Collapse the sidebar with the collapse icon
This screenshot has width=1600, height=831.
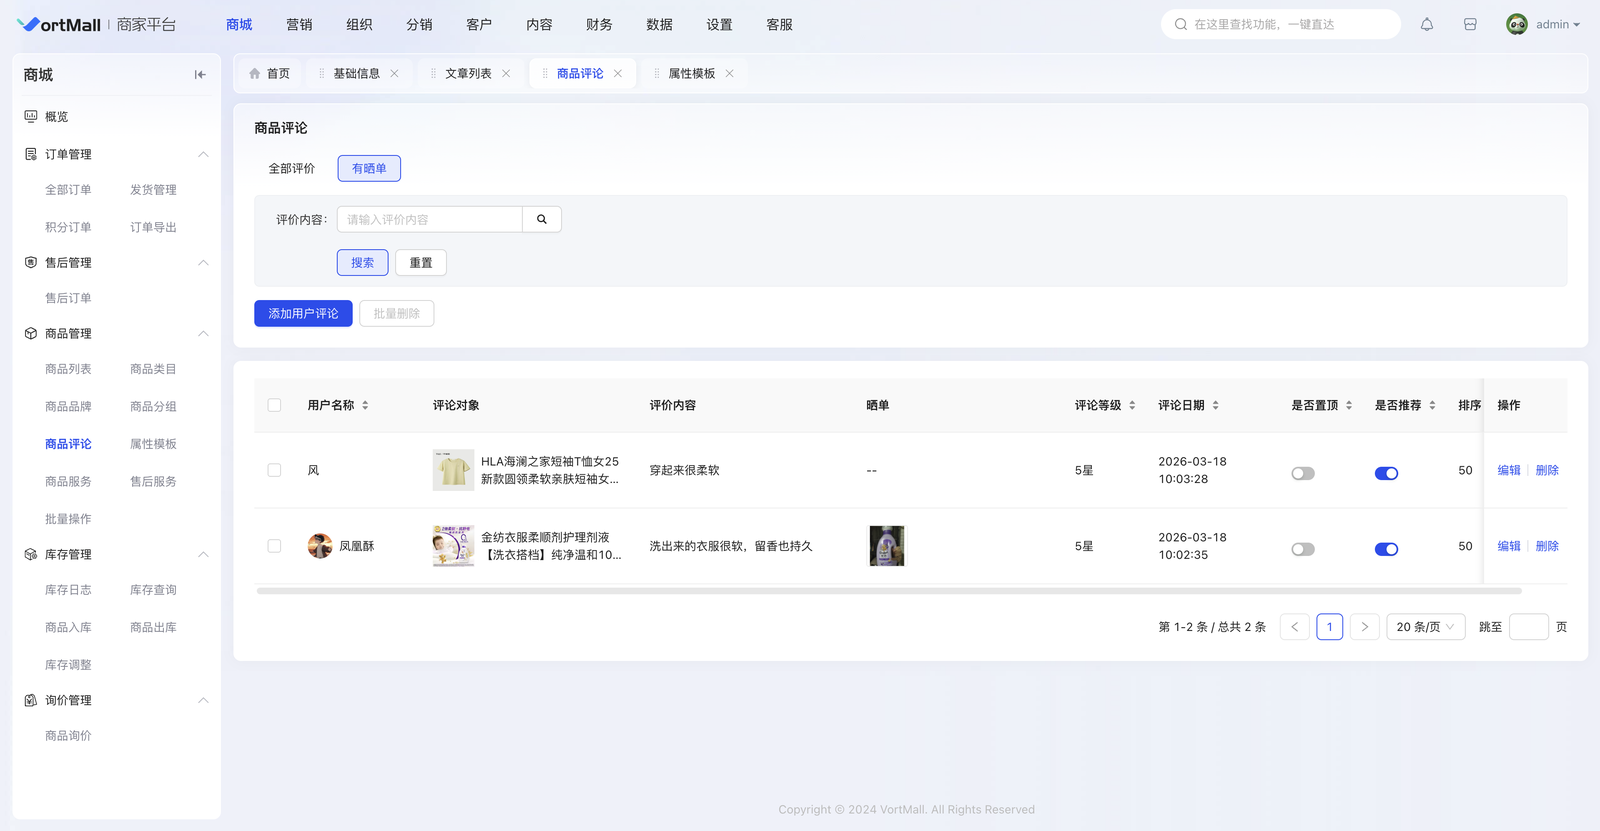(200, 75)
